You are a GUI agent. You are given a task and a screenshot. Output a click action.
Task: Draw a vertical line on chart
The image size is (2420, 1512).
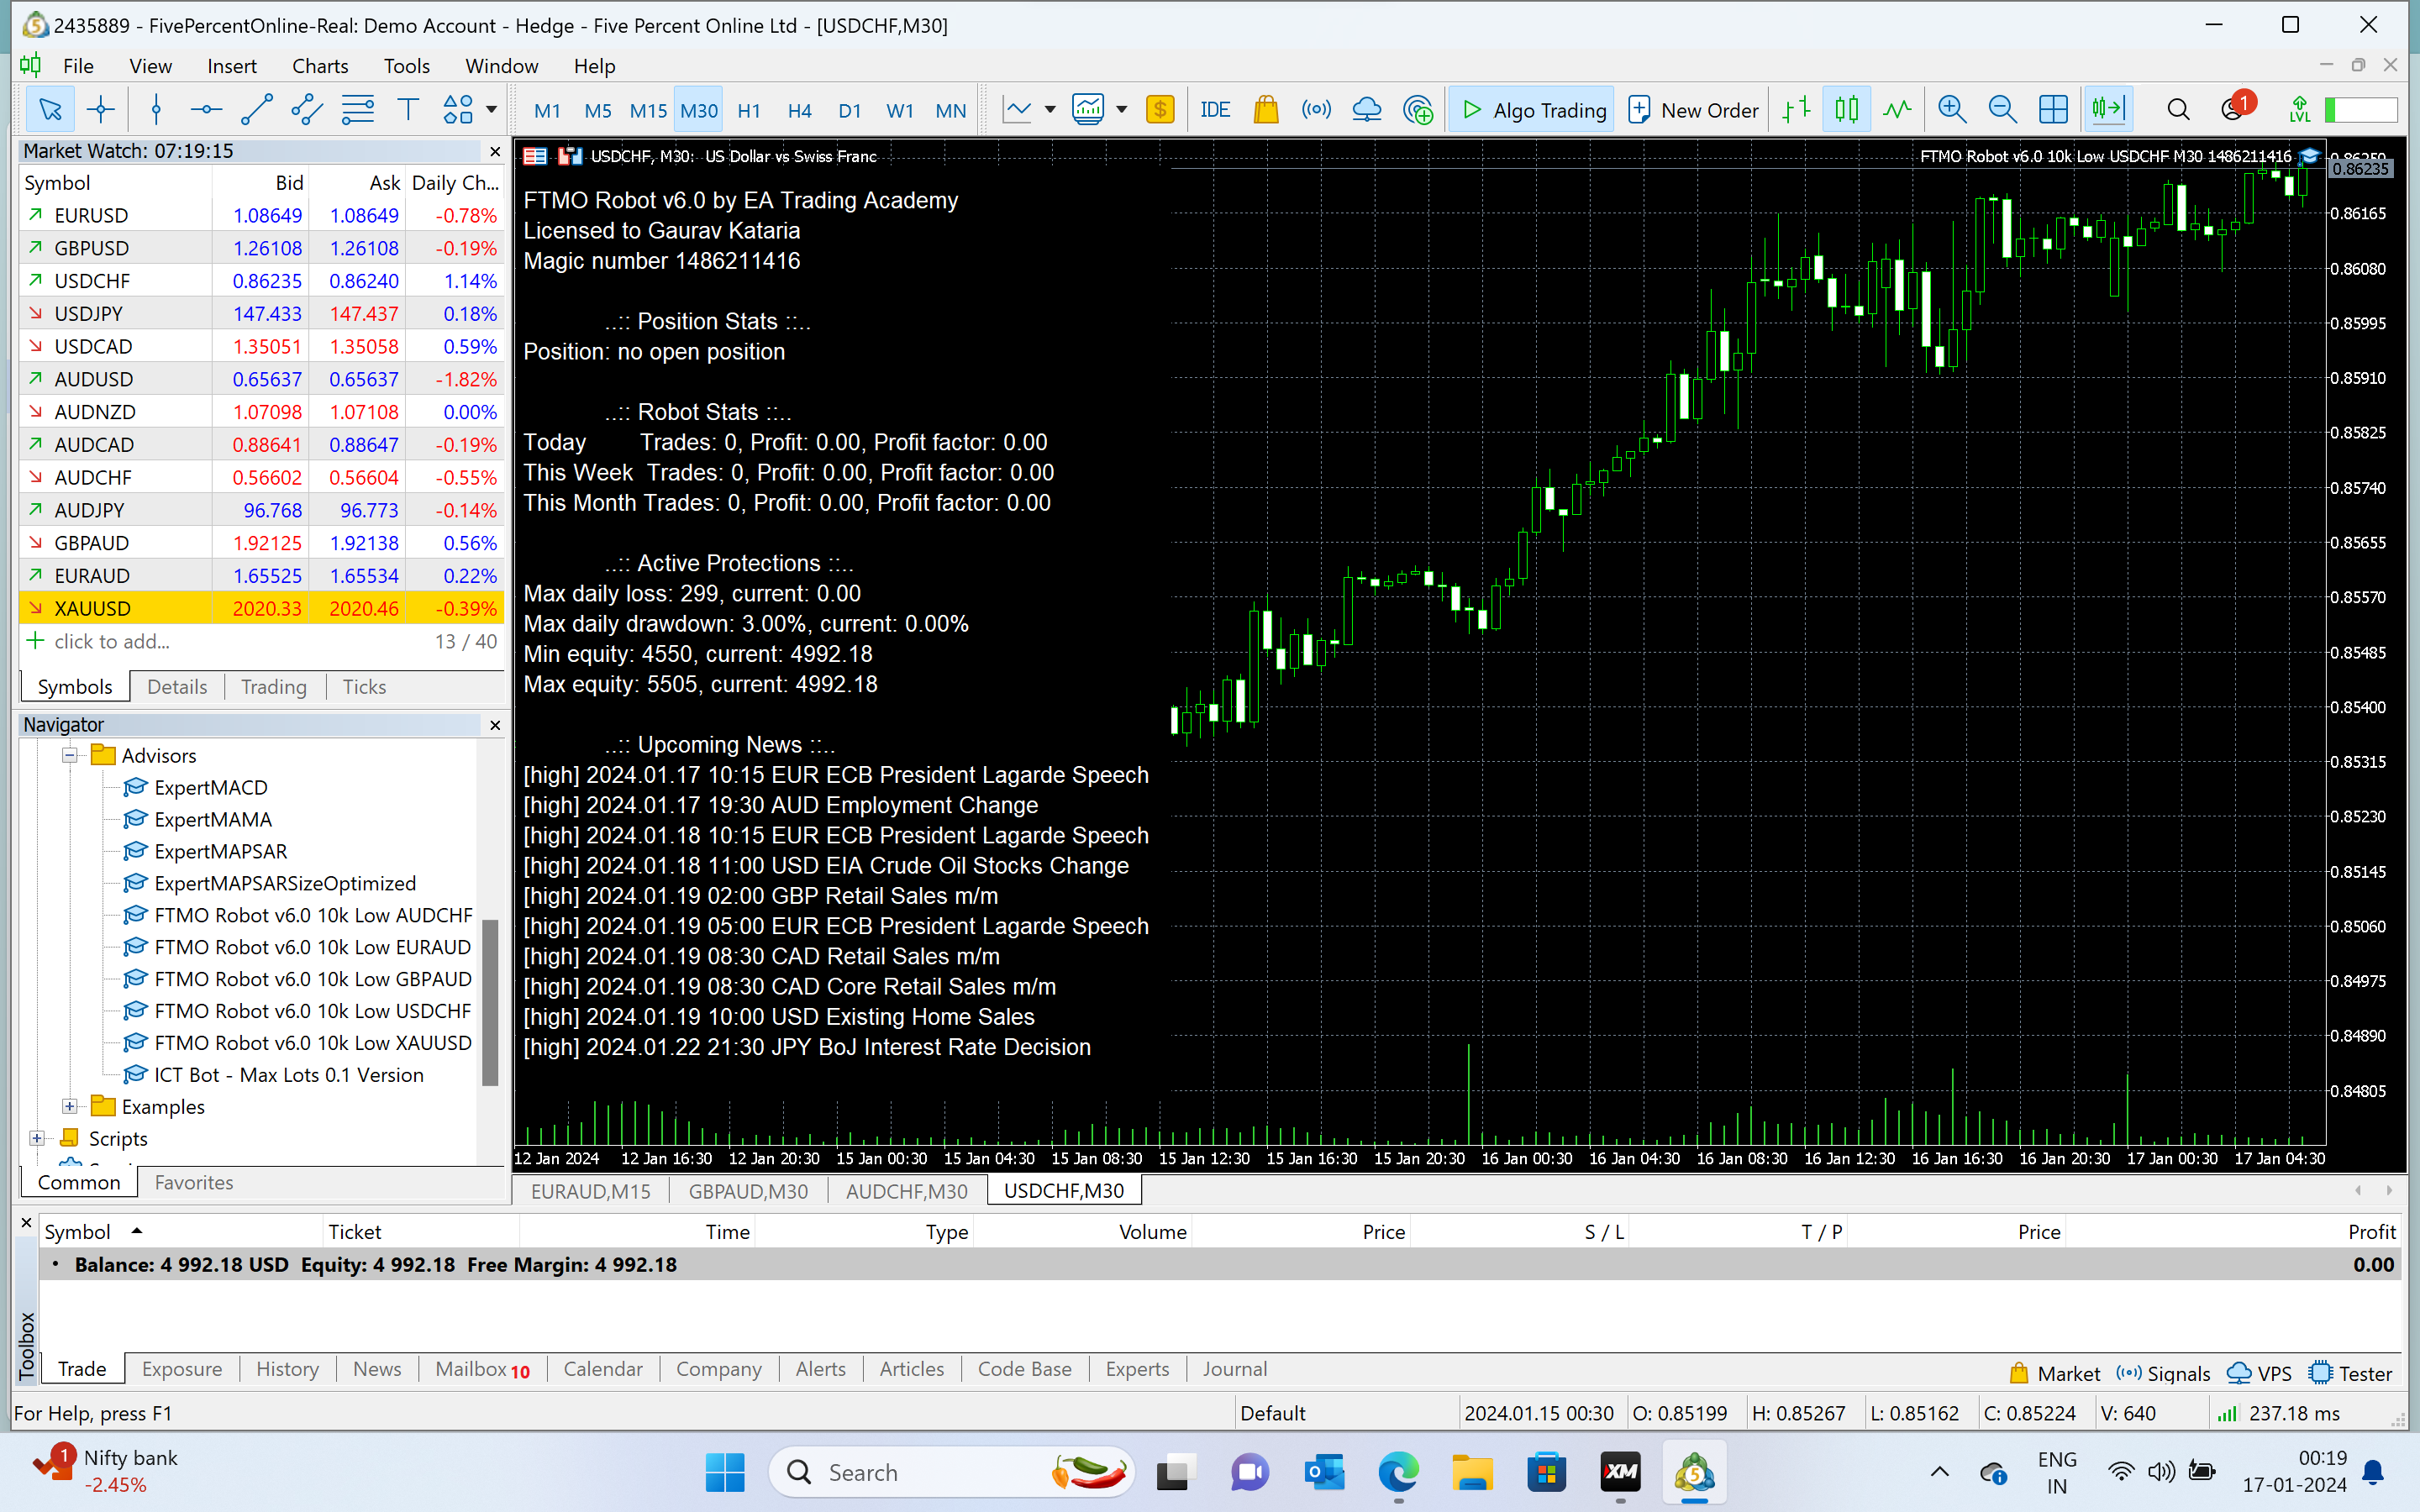(x=156, y=110)
